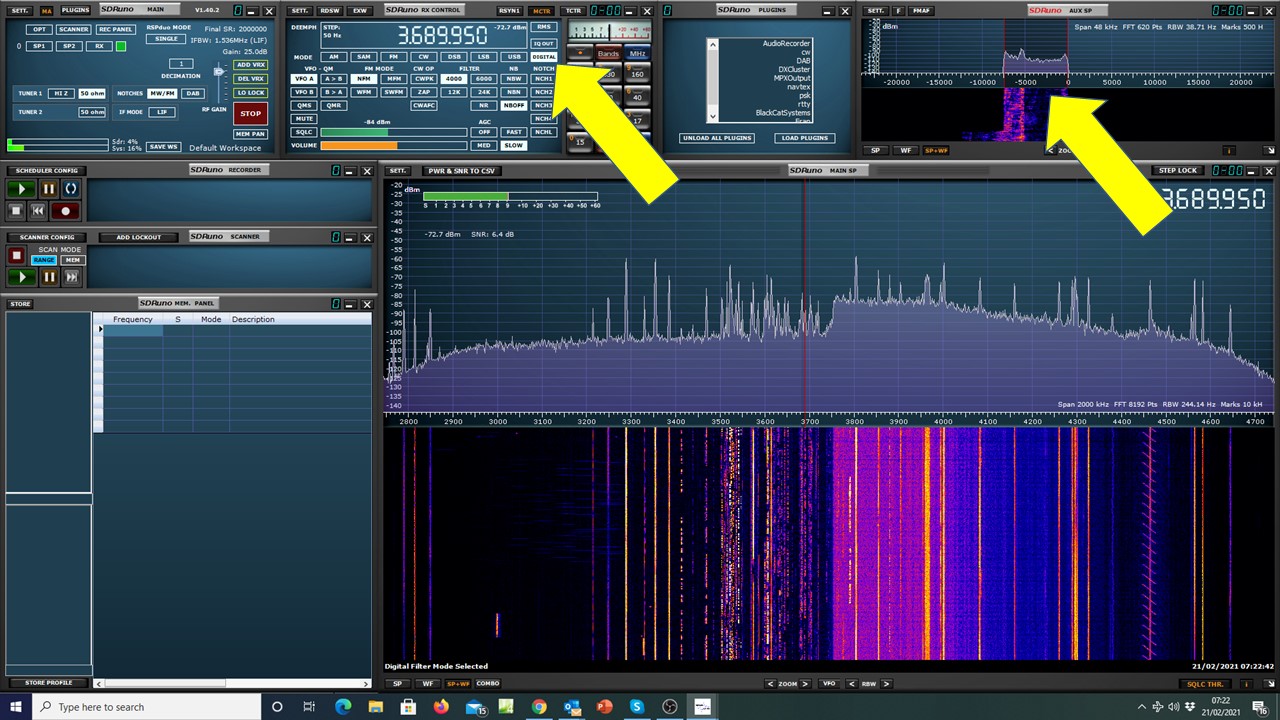The height and width of the screenshot is (720, 1280).
Task: Open REC PANEL from Main window
Action: (115, 29)
